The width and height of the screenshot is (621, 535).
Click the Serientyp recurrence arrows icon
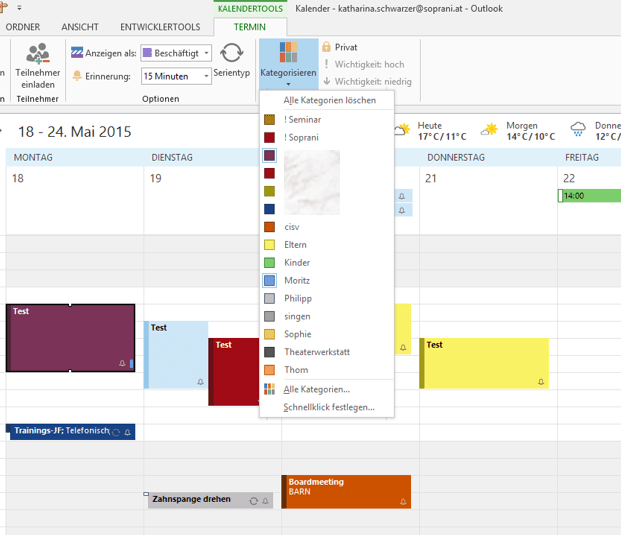[x=232, y=53]
